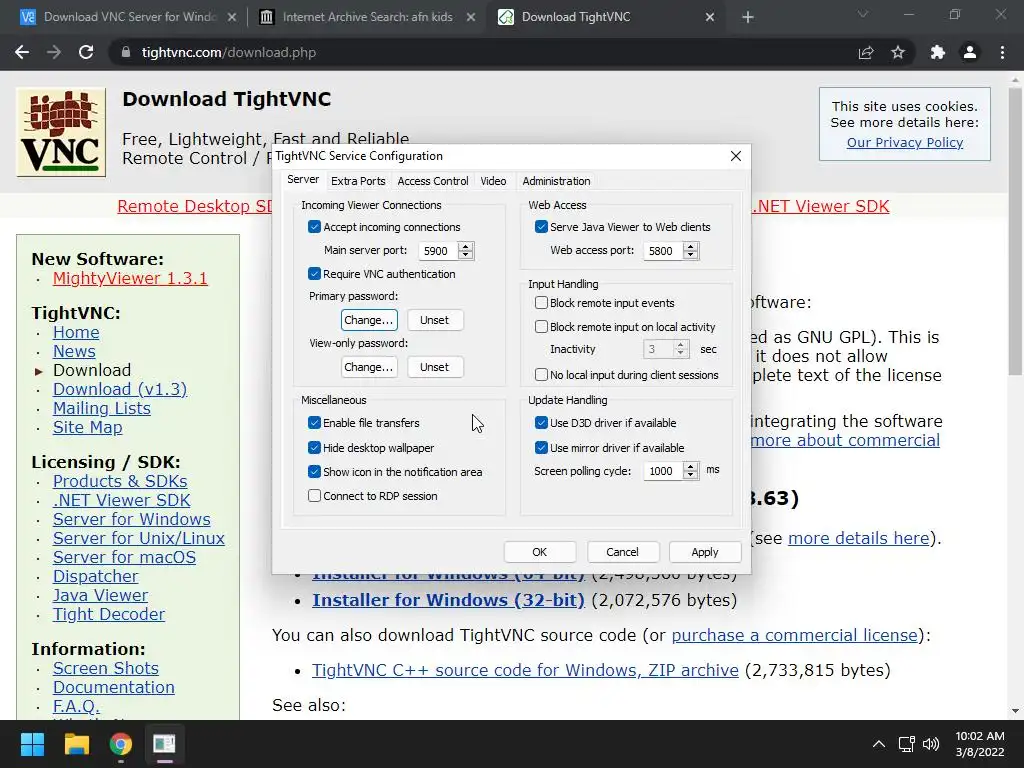Switch to Video tab
Image resolution: width=1024 pixels, height=768 pixels.
point(493,181)
